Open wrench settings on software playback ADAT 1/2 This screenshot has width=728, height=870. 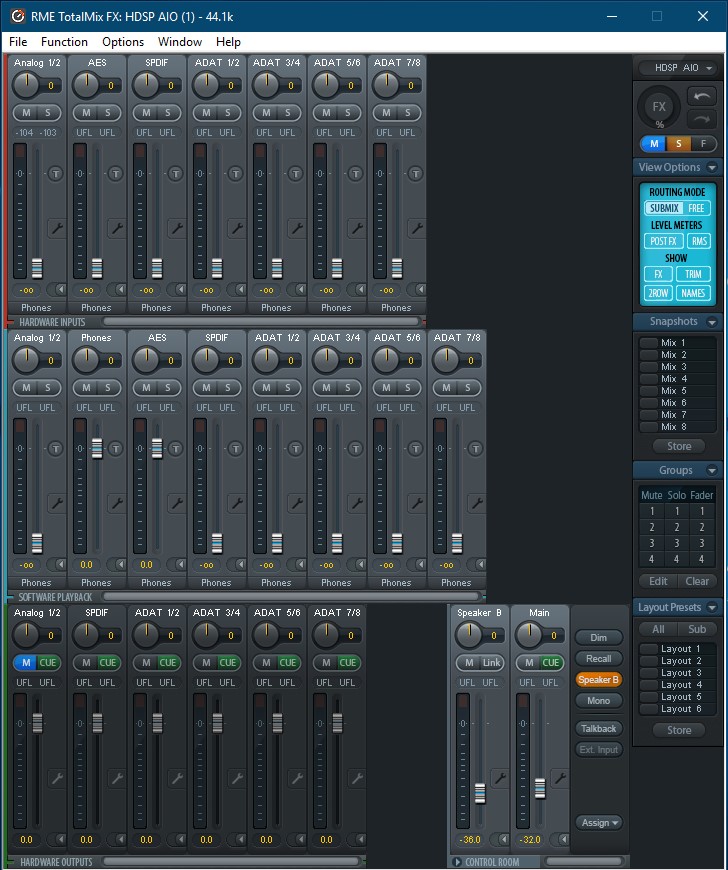point(296,503)
